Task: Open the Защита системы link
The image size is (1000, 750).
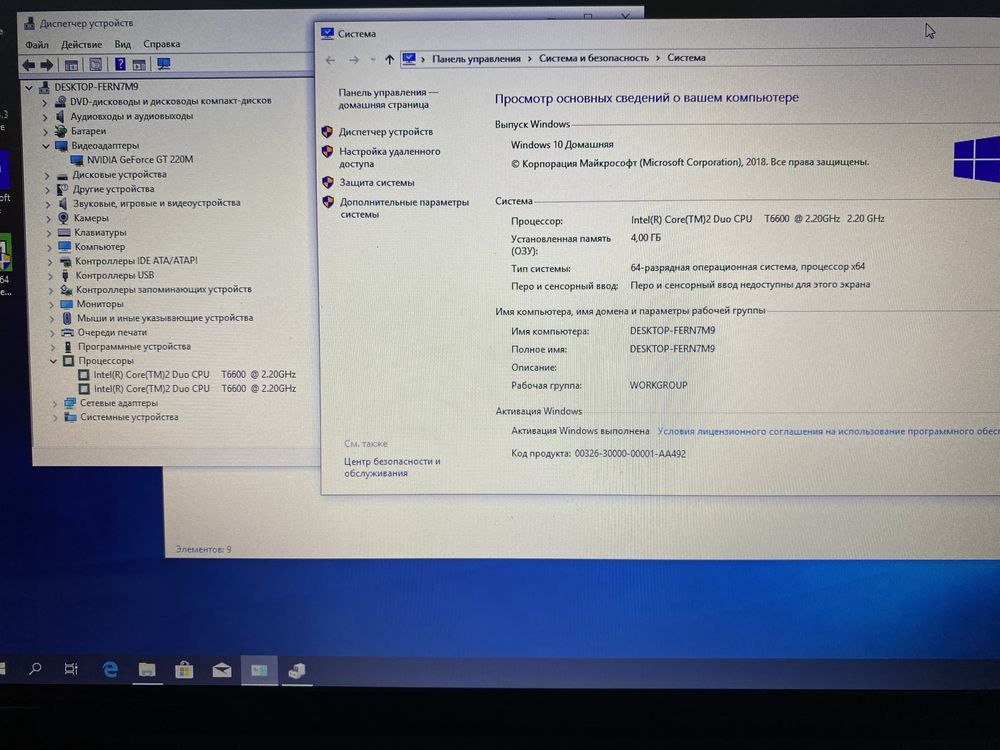Action: point(376,182)
